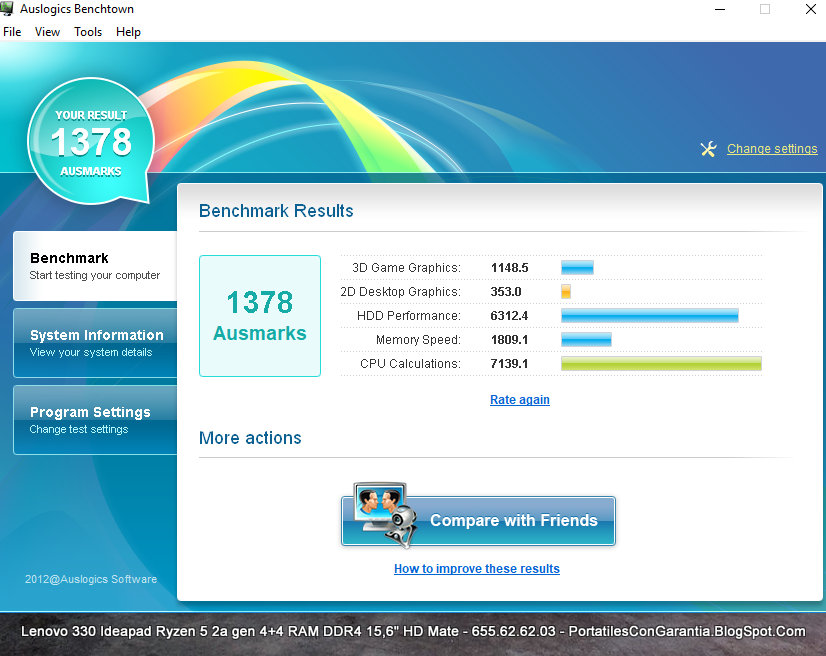826x656 pixels.
Task: Click the HDD Performance blue bar
Action: 650,316
